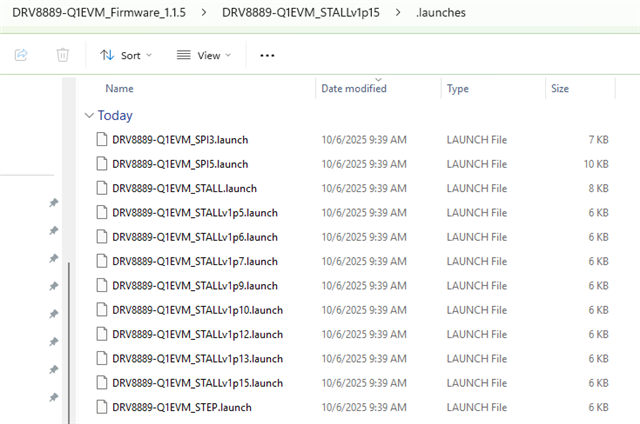Select file name DRV8889-Q1EVM_STALLv1p10.launch
Image resolution: width=640 pixels, height=424 pixels.
tap(198, 310)
